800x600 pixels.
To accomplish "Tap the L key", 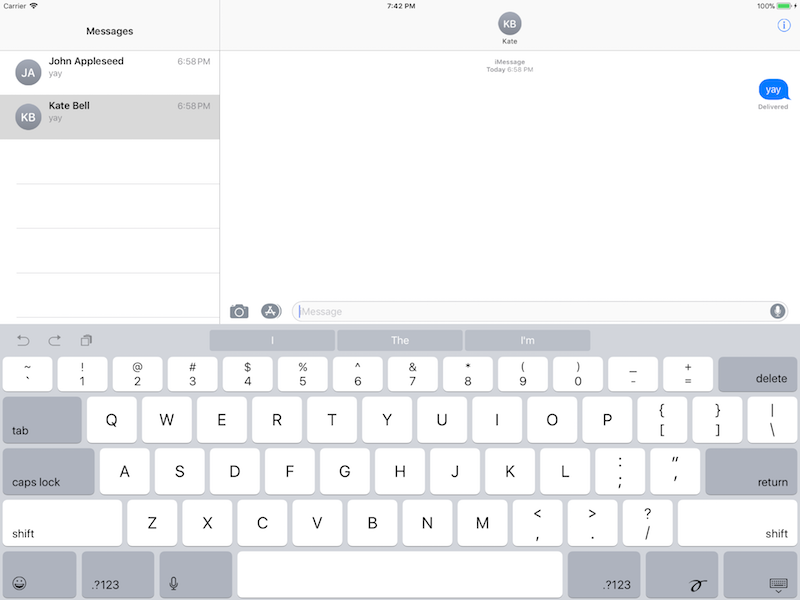I will (x=565, y=471).
